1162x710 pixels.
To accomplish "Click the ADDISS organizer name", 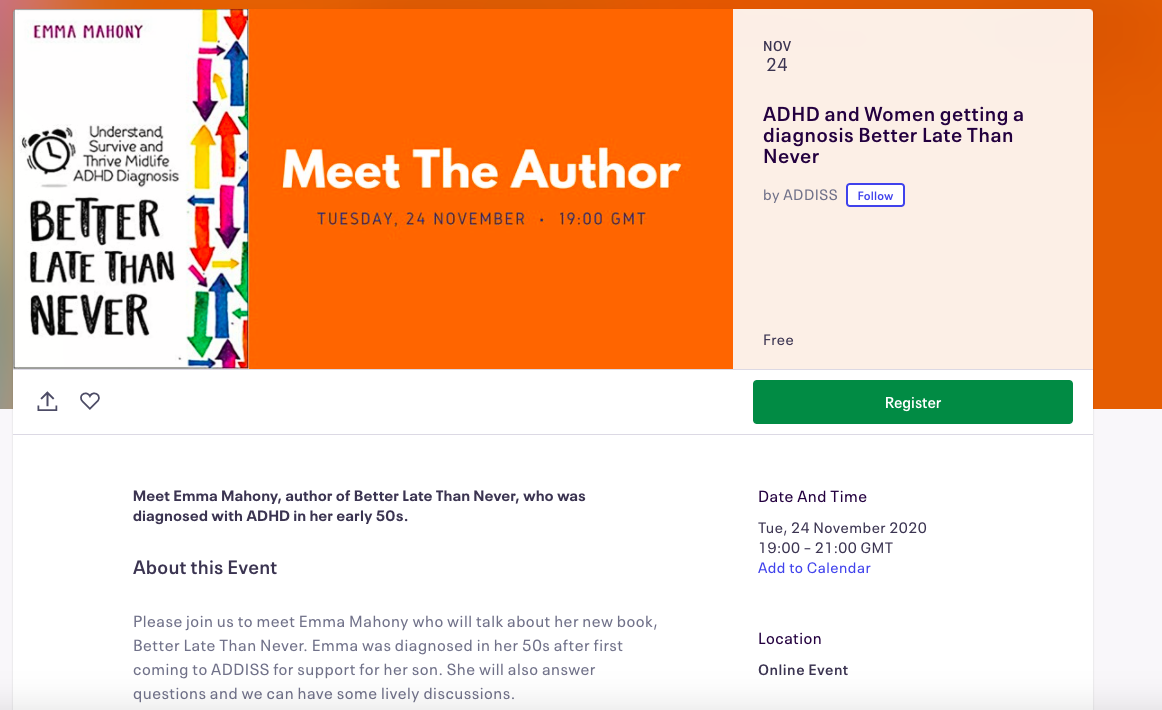I will [809, 195].
